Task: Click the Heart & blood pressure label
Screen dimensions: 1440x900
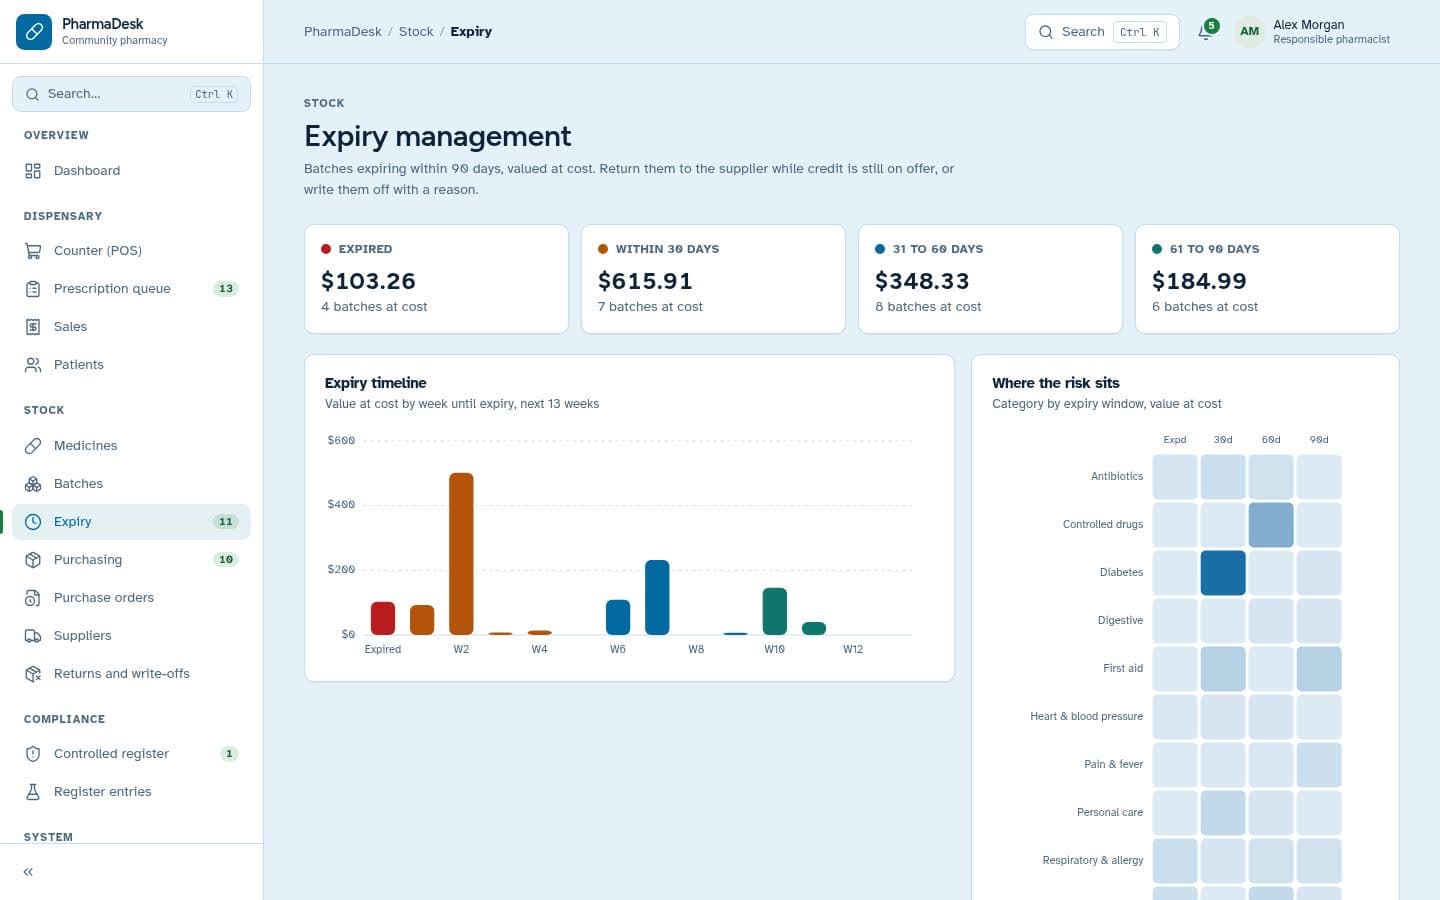Action: click(x=1087, y=717)
